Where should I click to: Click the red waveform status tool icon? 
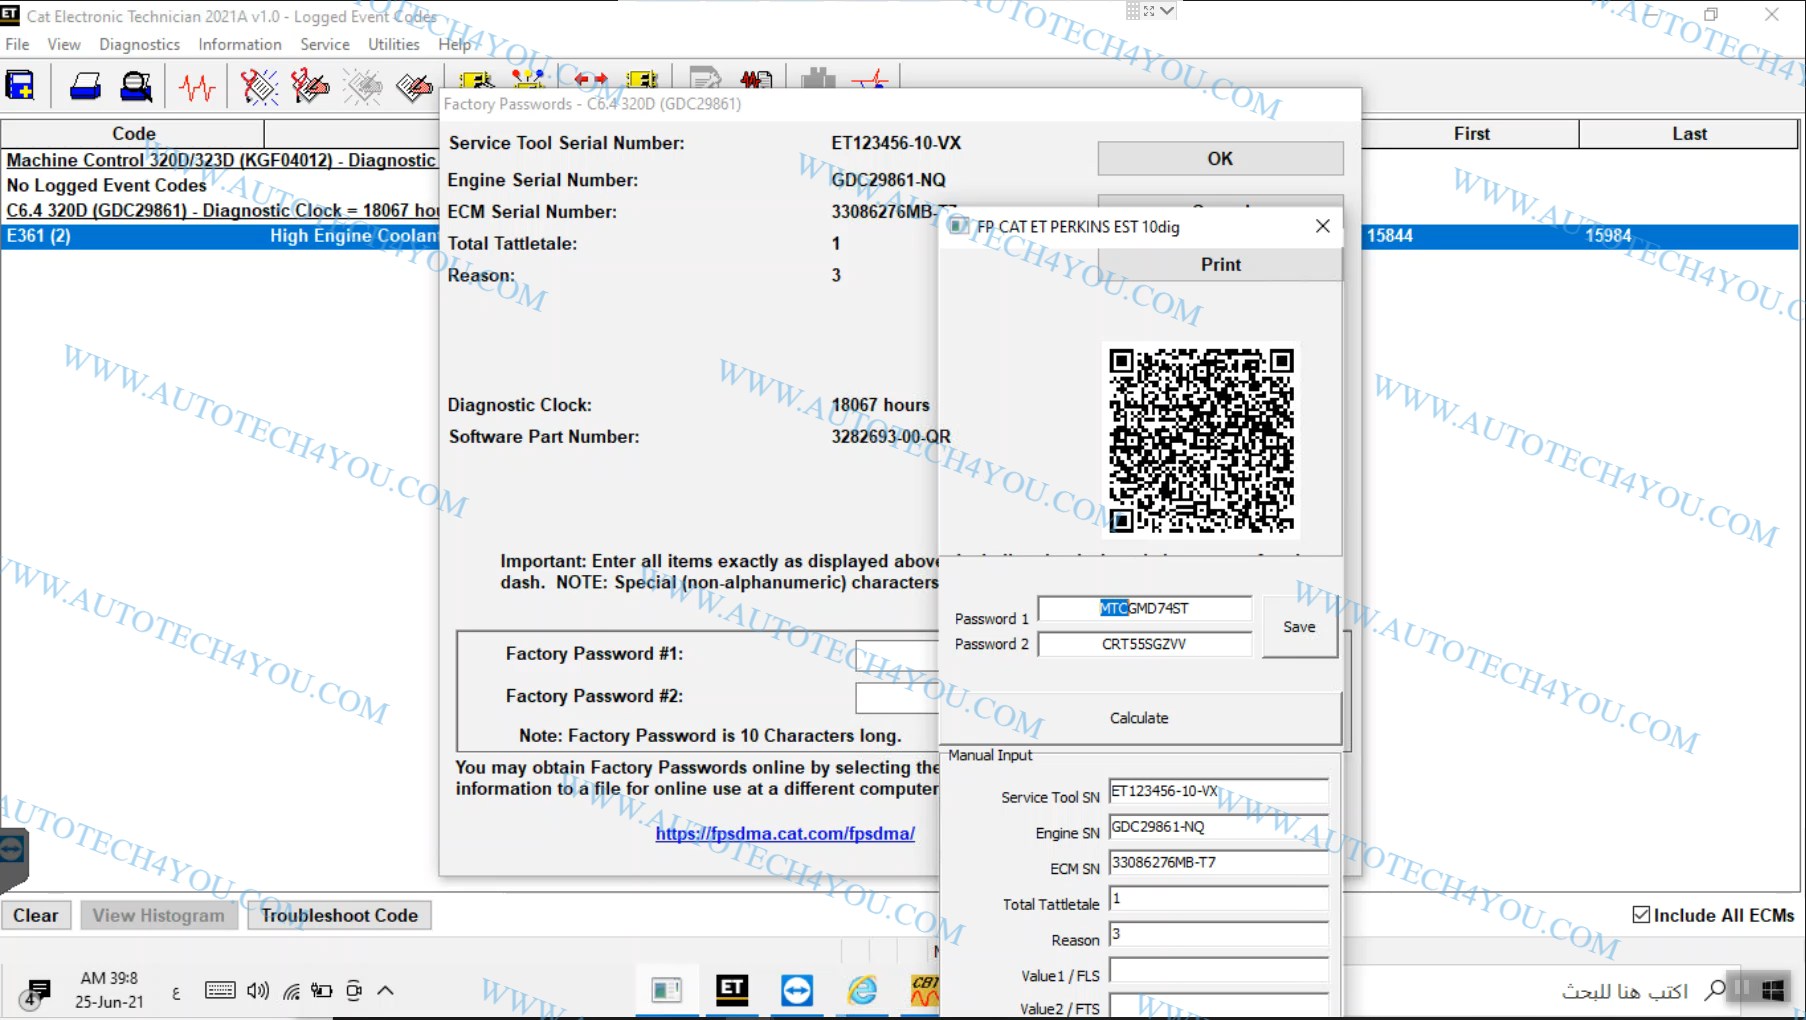197,87
